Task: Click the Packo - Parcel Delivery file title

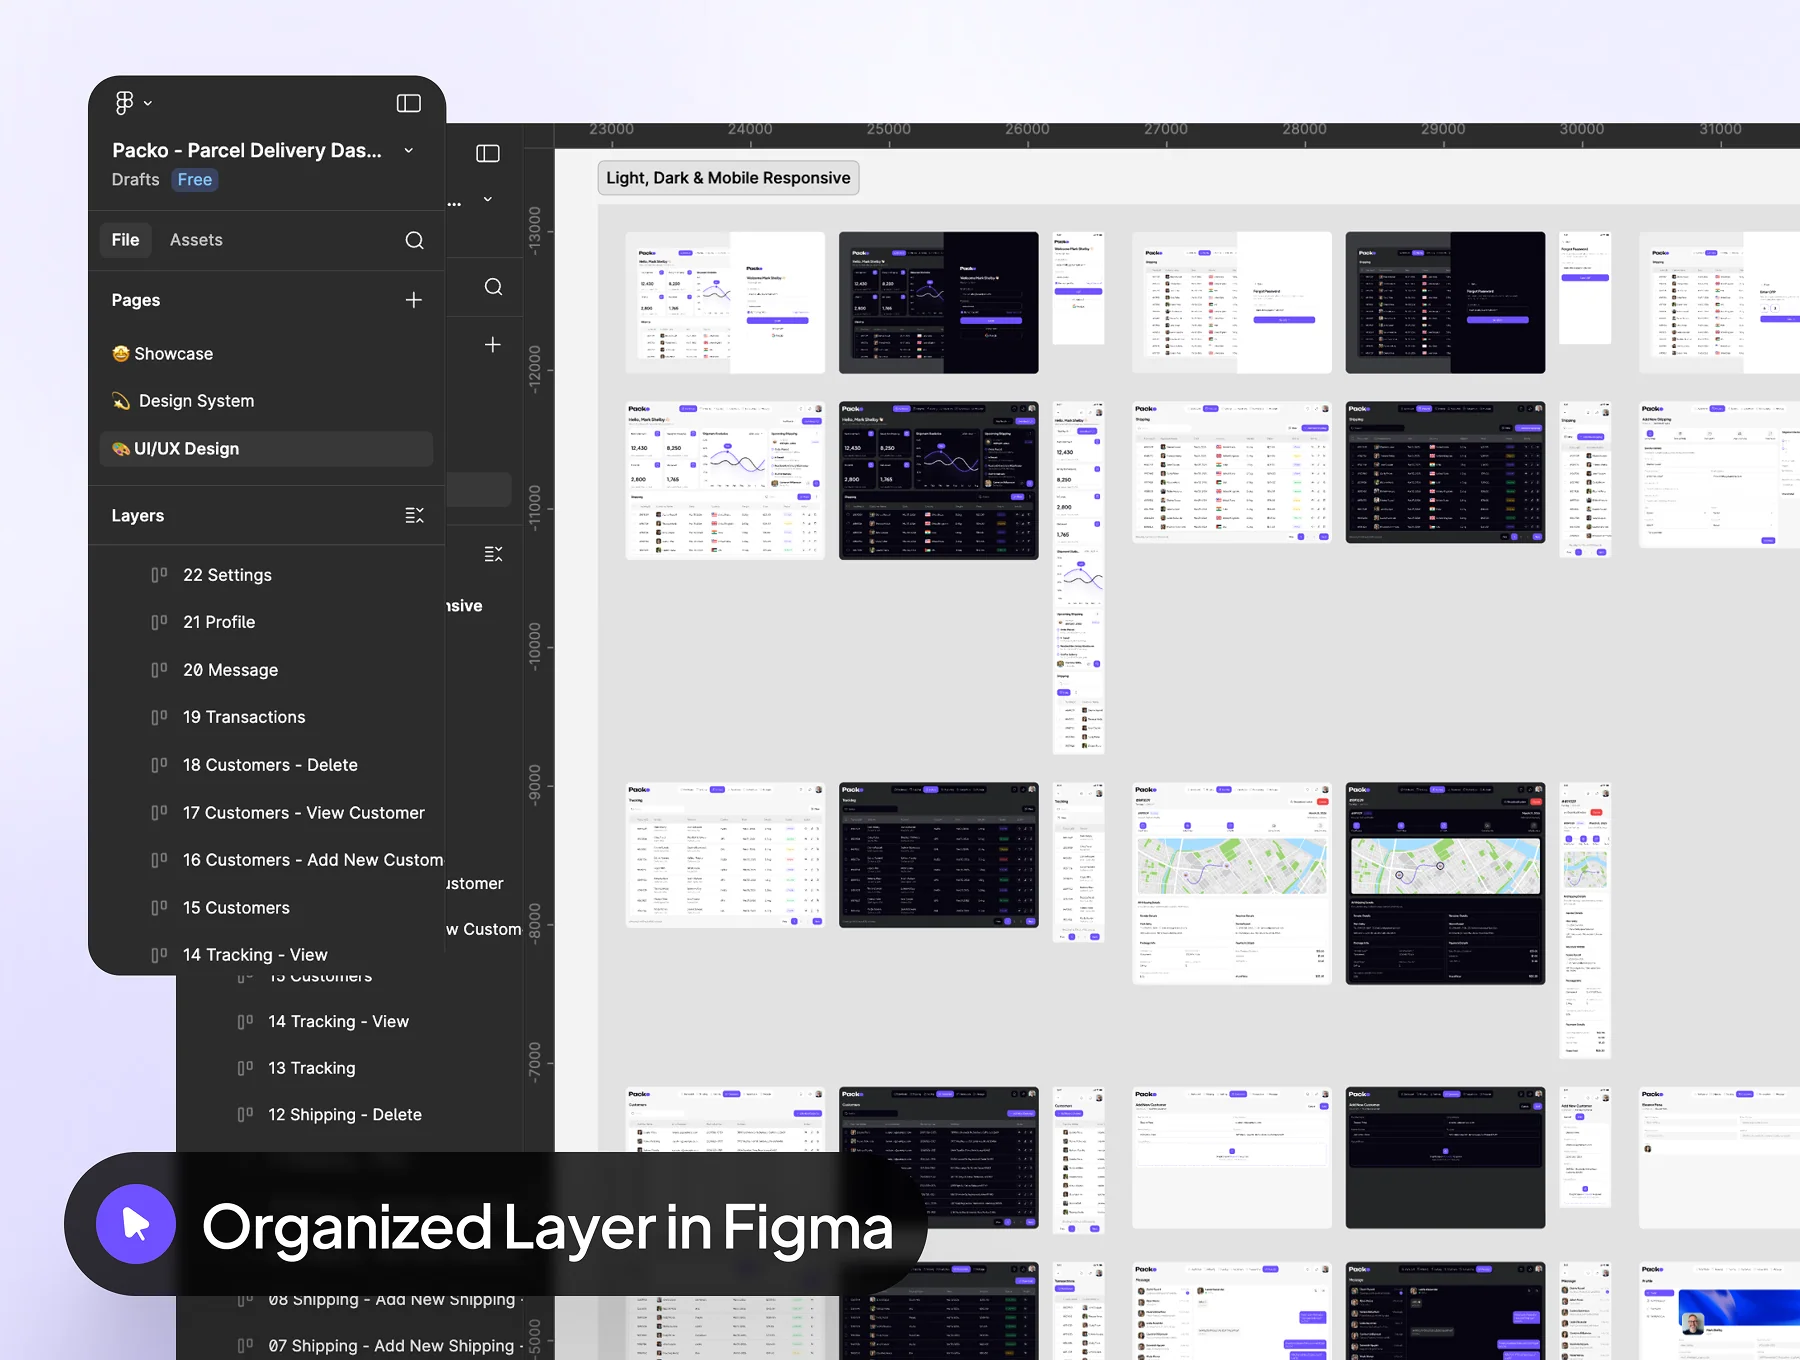Action: [247, 150]
